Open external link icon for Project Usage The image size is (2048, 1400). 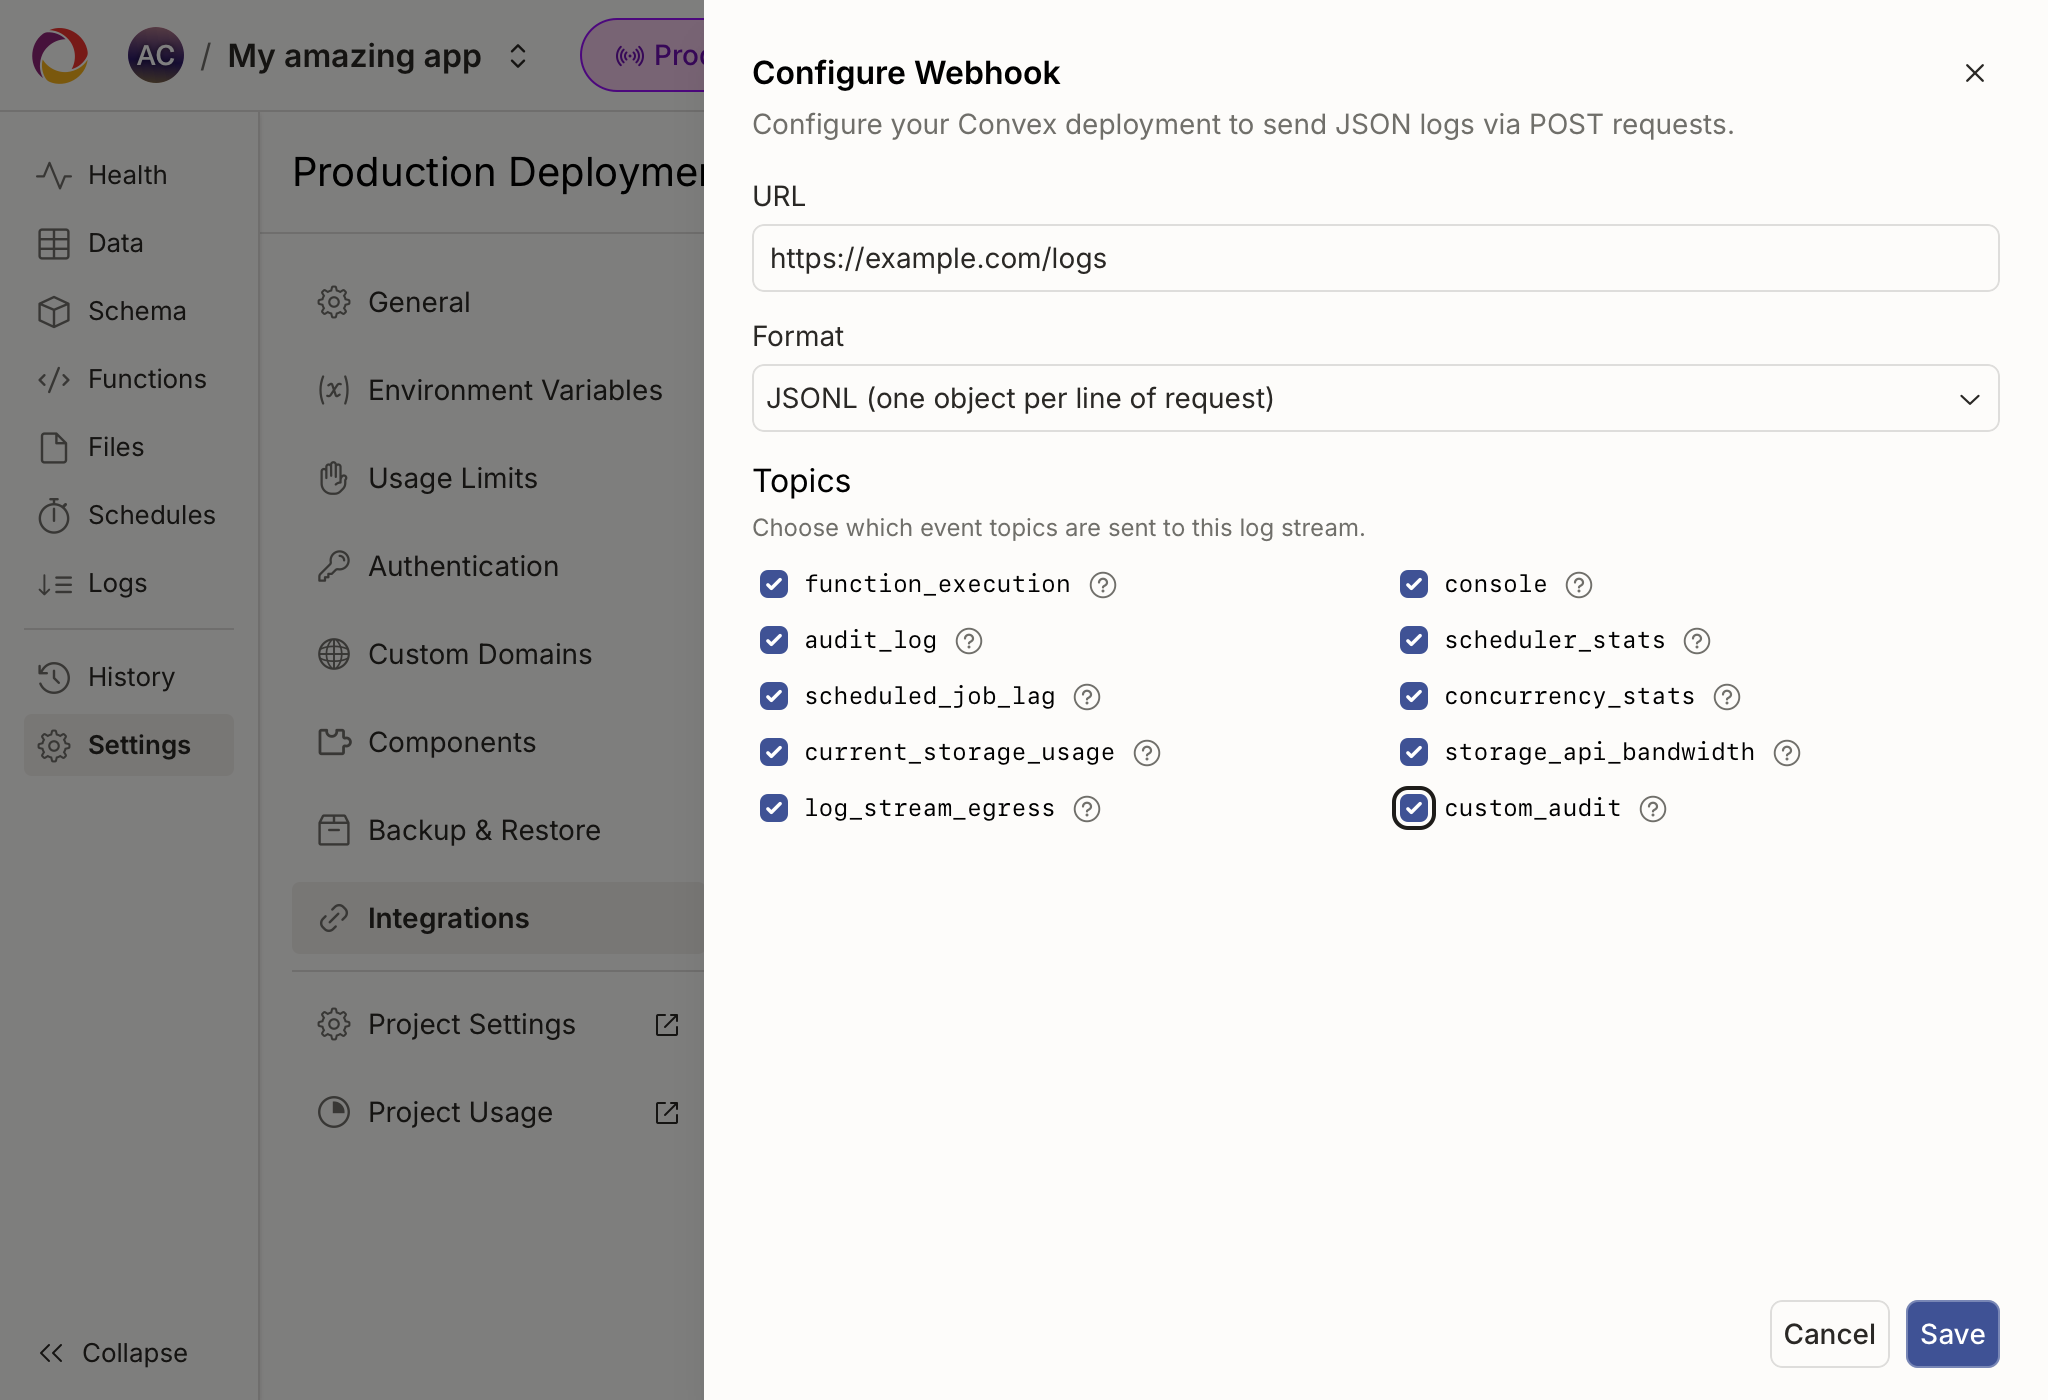(x=666, y=1113)
